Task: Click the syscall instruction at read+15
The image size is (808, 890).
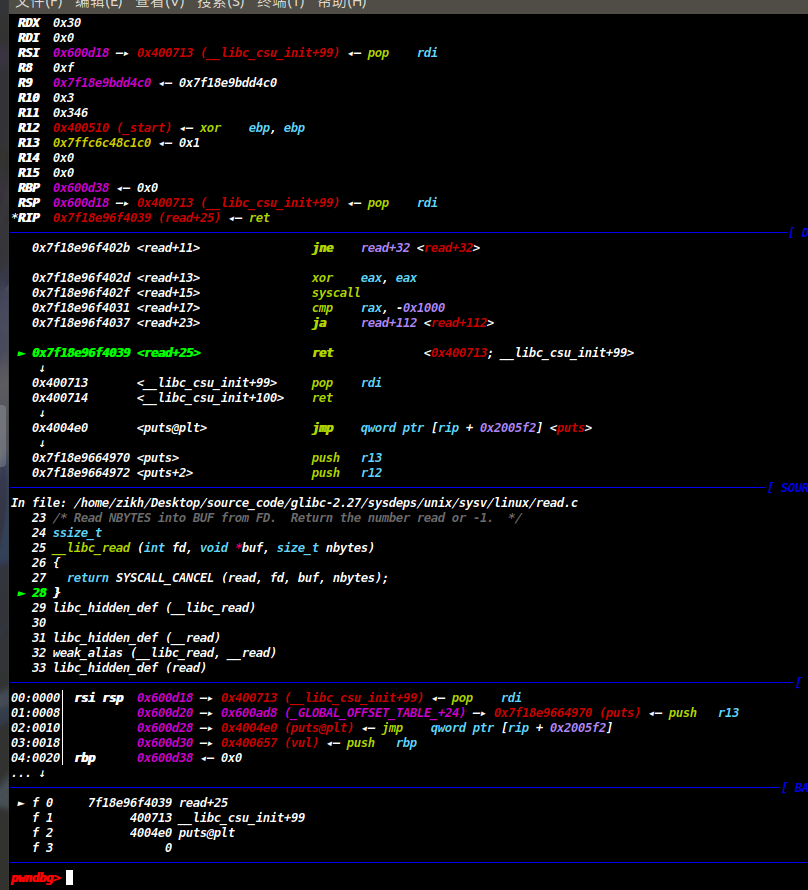Action: pyautogui.click(x=336, y=293)
